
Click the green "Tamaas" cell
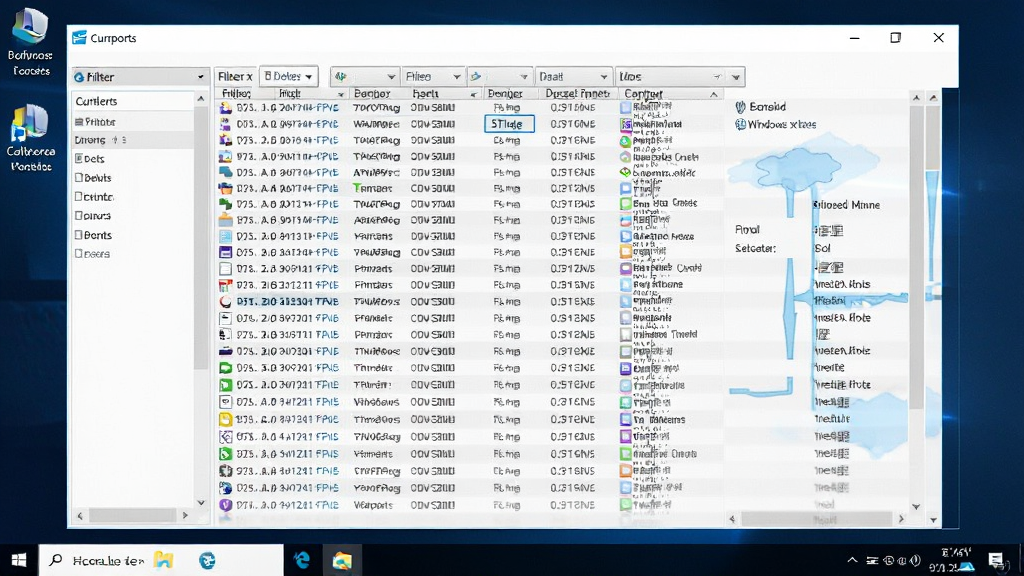[x=373, y=188]
